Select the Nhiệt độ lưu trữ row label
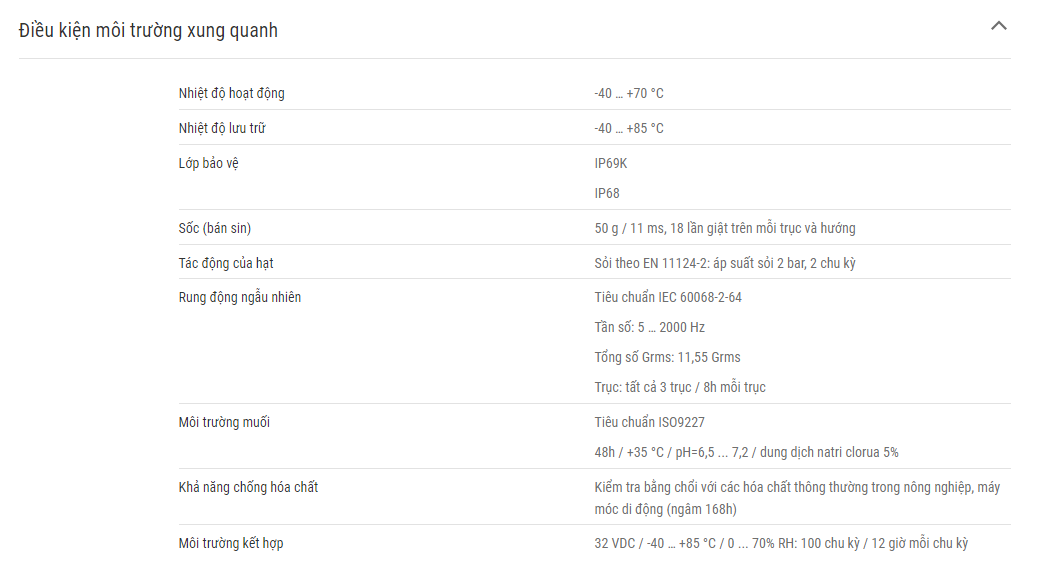Screen dimensions: 1044x564 (x=222, y=128)
